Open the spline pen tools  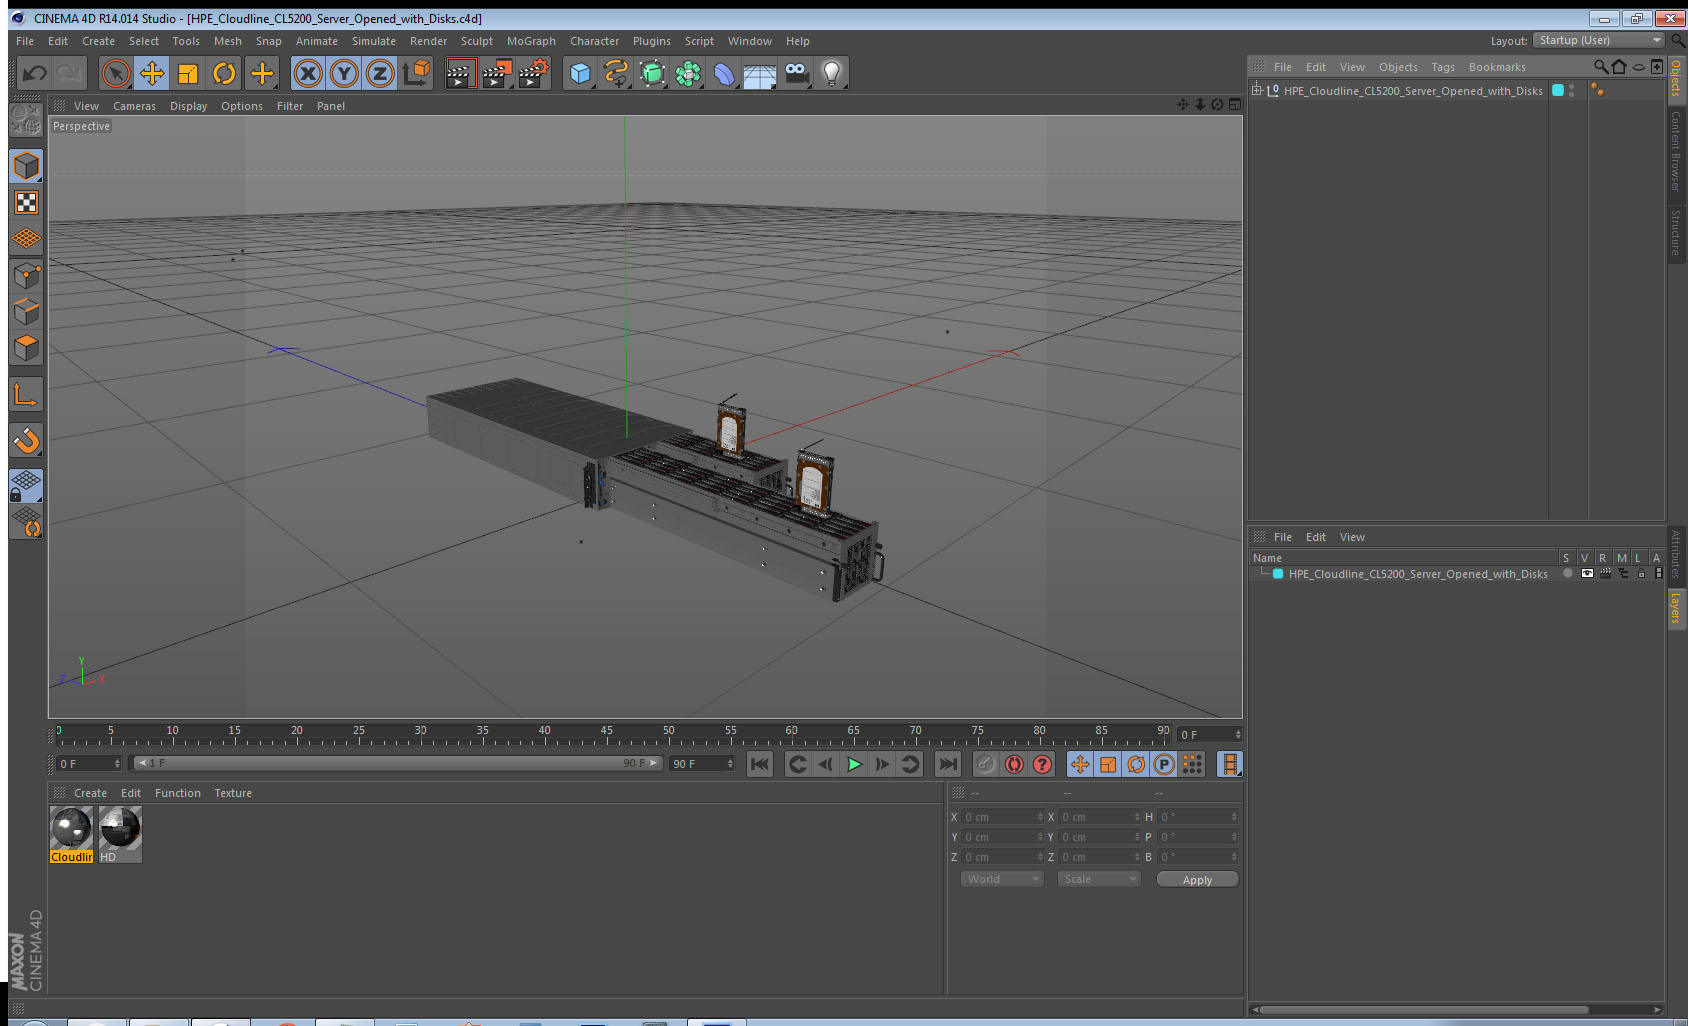[x=616, y=73]
